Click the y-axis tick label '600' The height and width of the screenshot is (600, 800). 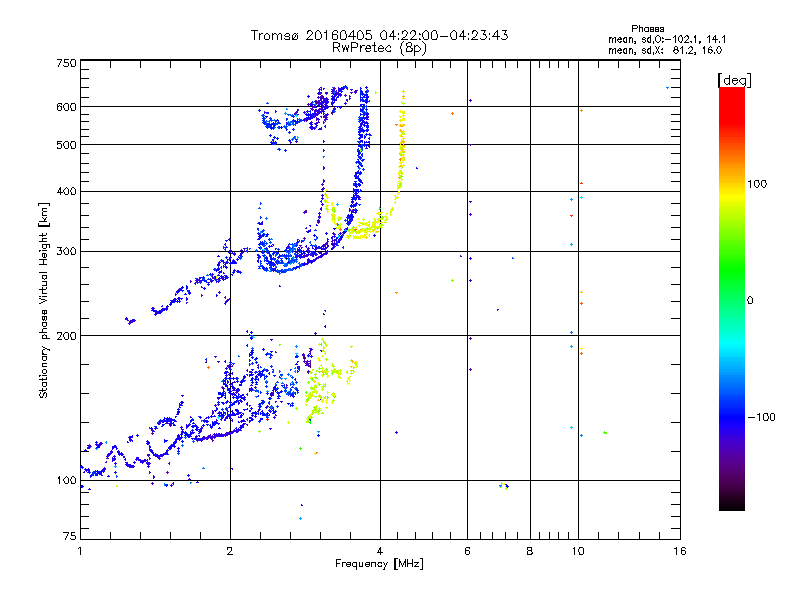point(66,107)
